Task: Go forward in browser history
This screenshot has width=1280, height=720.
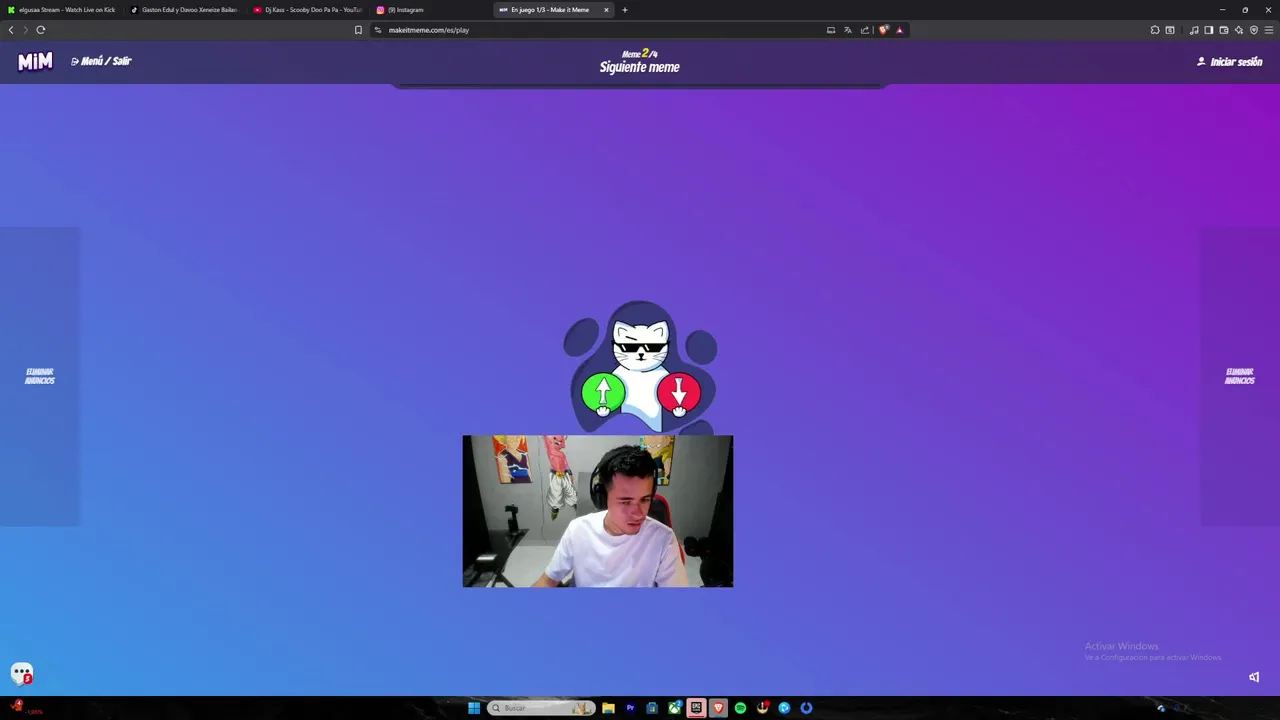Action: point(25,30)
